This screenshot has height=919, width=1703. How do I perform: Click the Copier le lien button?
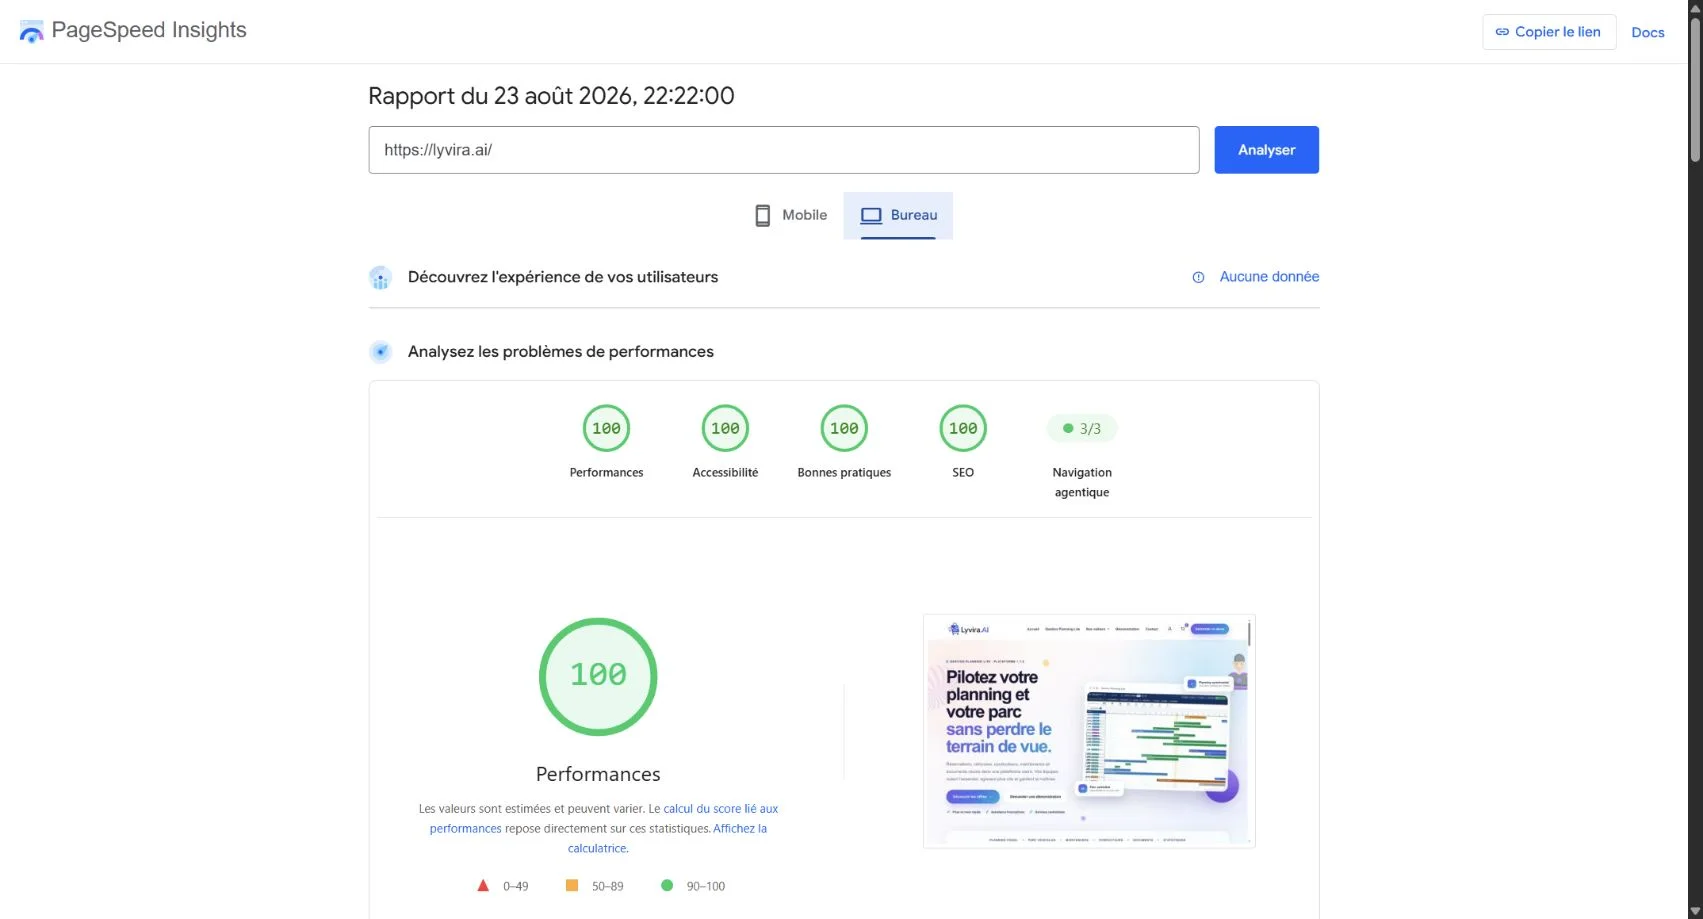click(1549, 32)
